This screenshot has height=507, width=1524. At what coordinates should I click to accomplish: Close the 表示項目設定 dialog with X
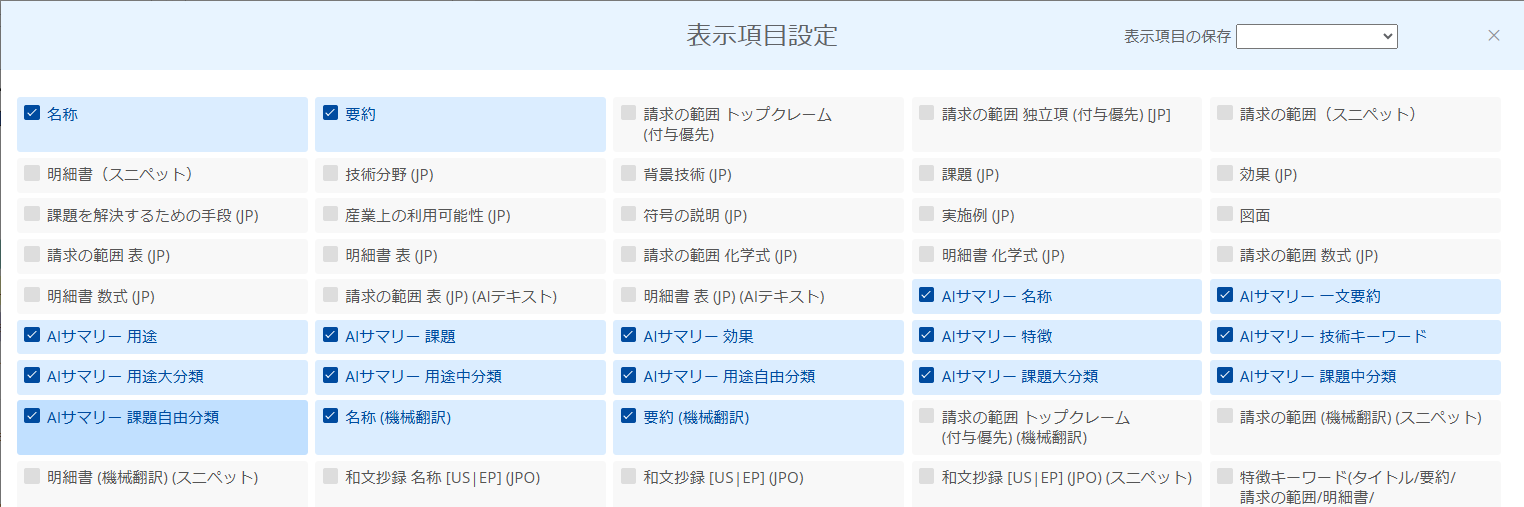pyautogui.click(x=1493, y=36)
